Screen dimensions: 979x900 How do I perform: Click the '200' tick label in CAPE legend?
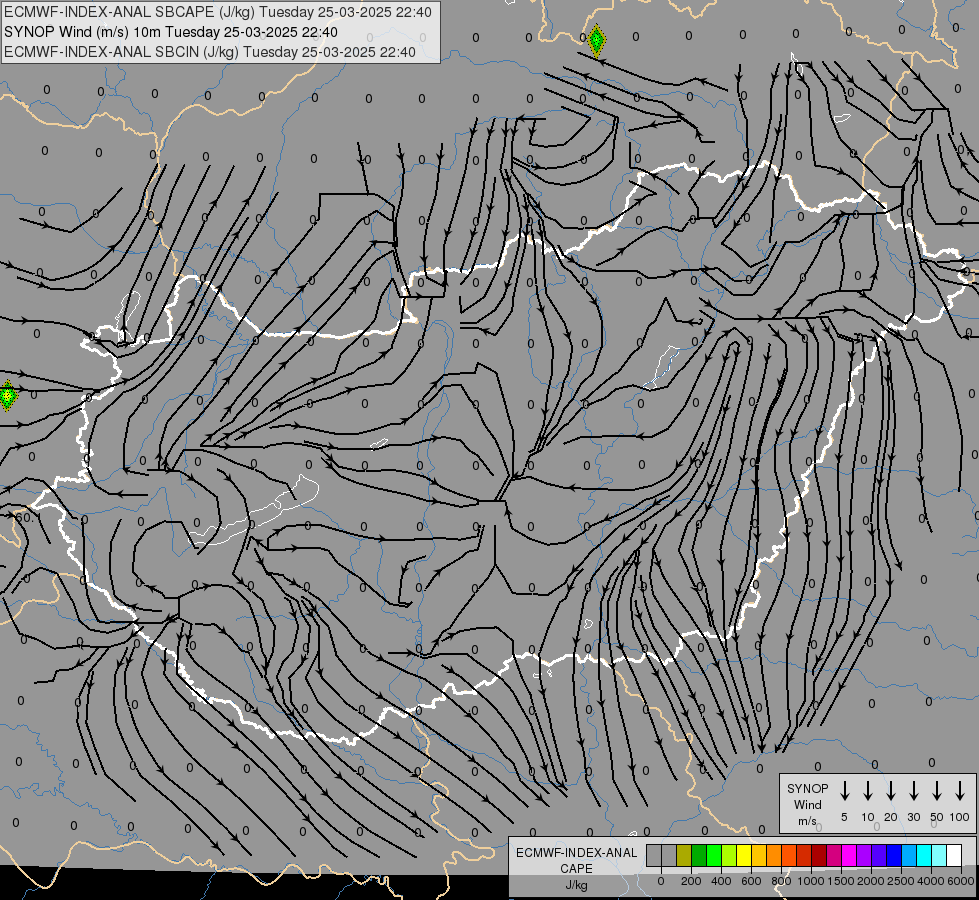click(691, 881)
